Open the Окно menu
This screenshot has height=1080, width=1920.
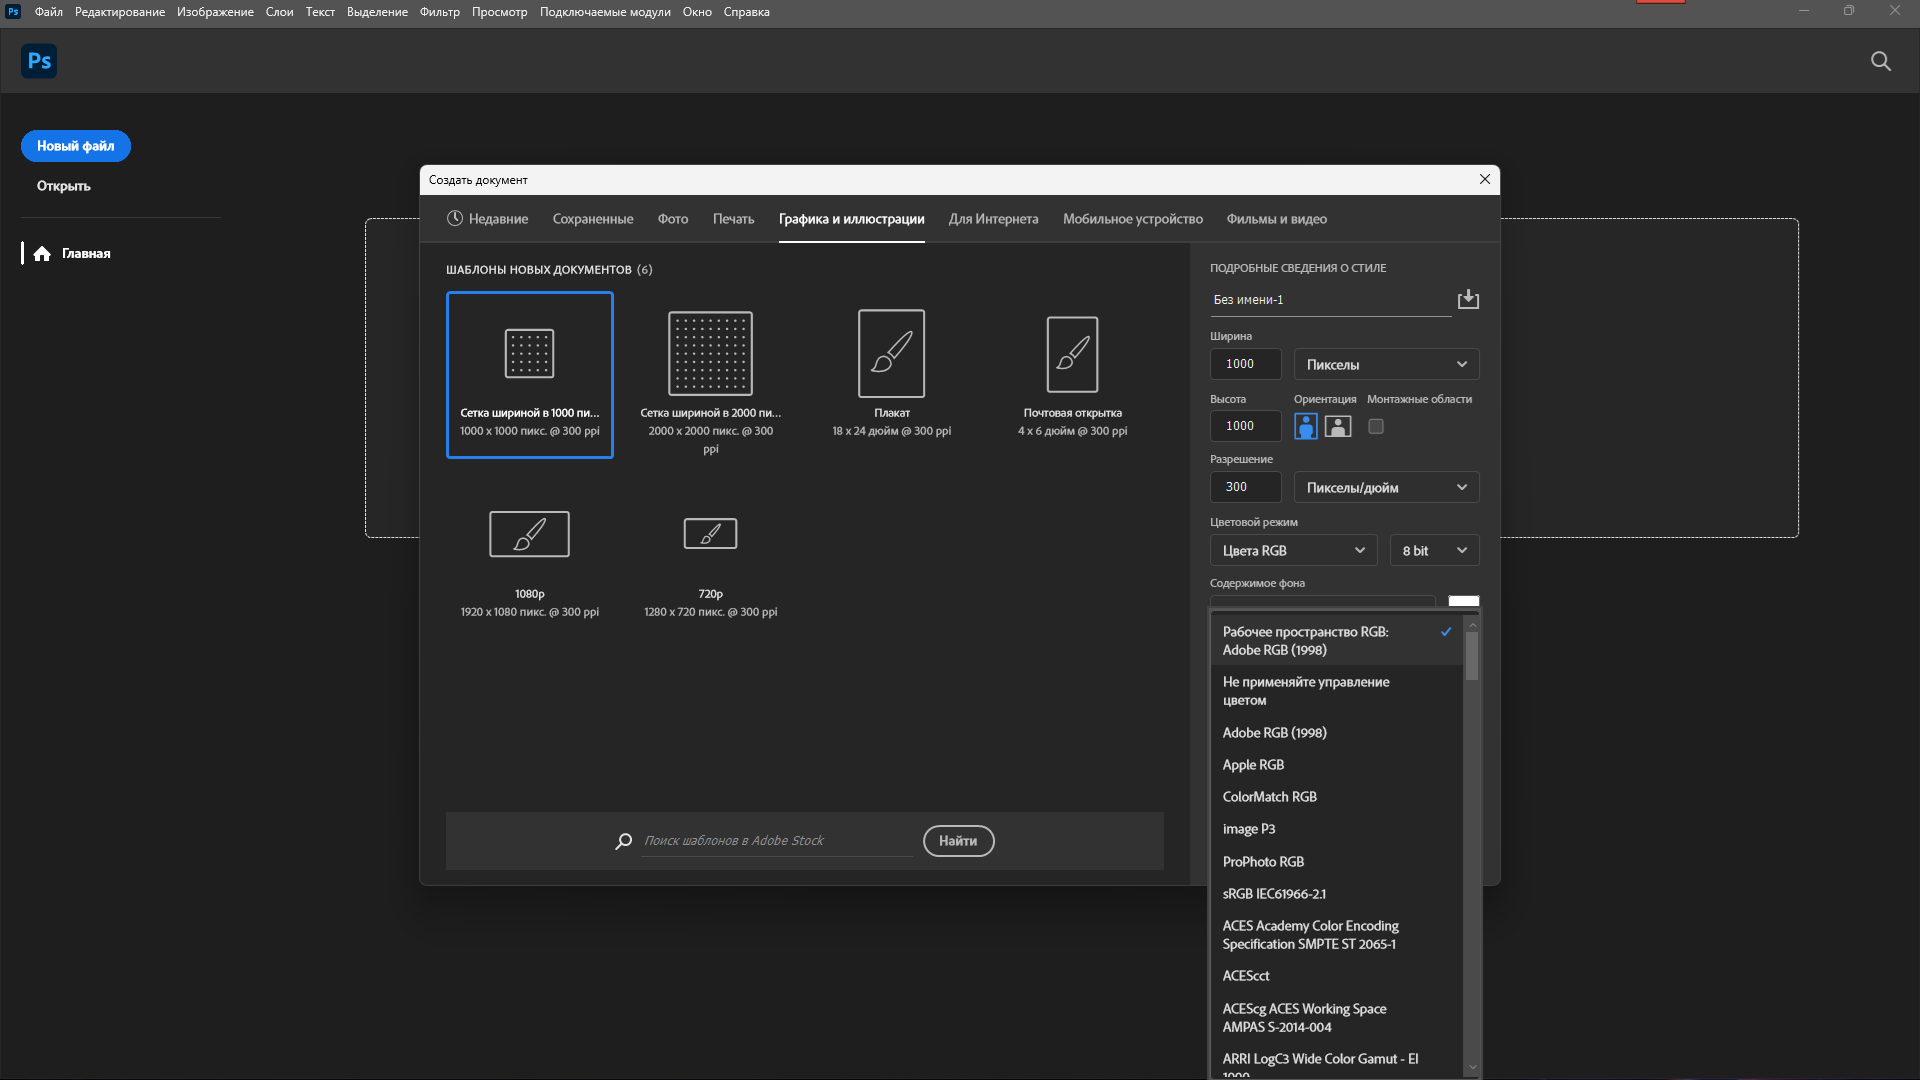pos(697,12)
